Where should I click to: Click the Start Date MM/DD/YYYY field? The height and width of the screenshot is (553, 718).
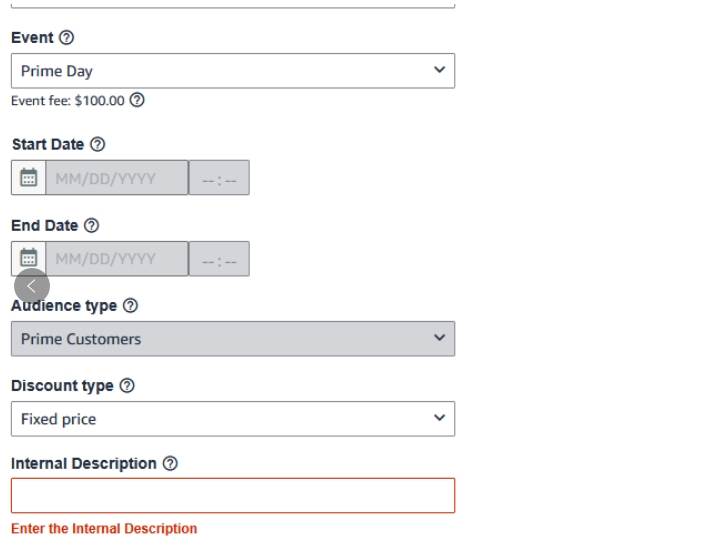pyautogui.click(x=116, y=178)
